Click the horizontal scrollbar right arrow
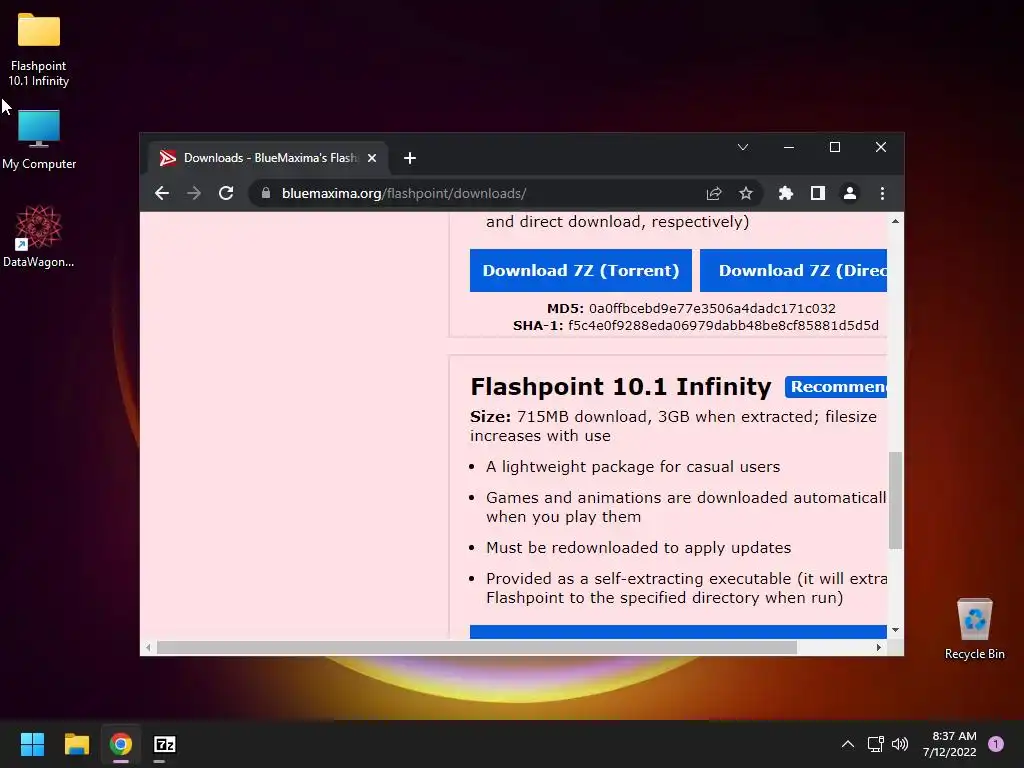The image size is (1024, 768). [878, 647]
